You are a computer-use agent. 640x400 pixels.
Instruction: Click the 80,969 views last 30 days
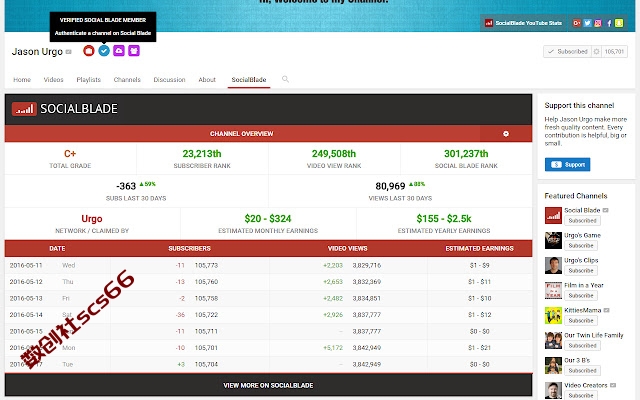click(390, 186)
